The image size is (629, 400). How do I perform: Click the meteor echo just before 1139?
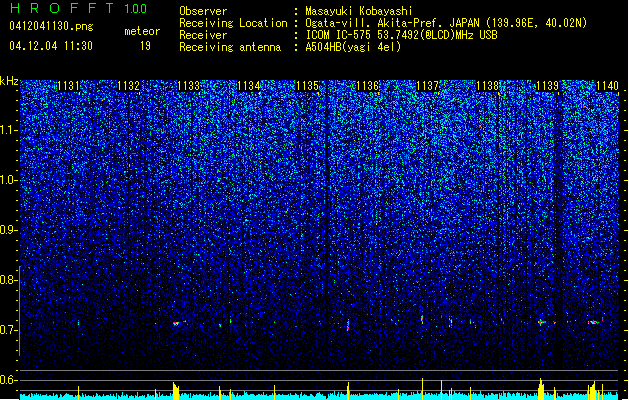click(x=541, y=322)
